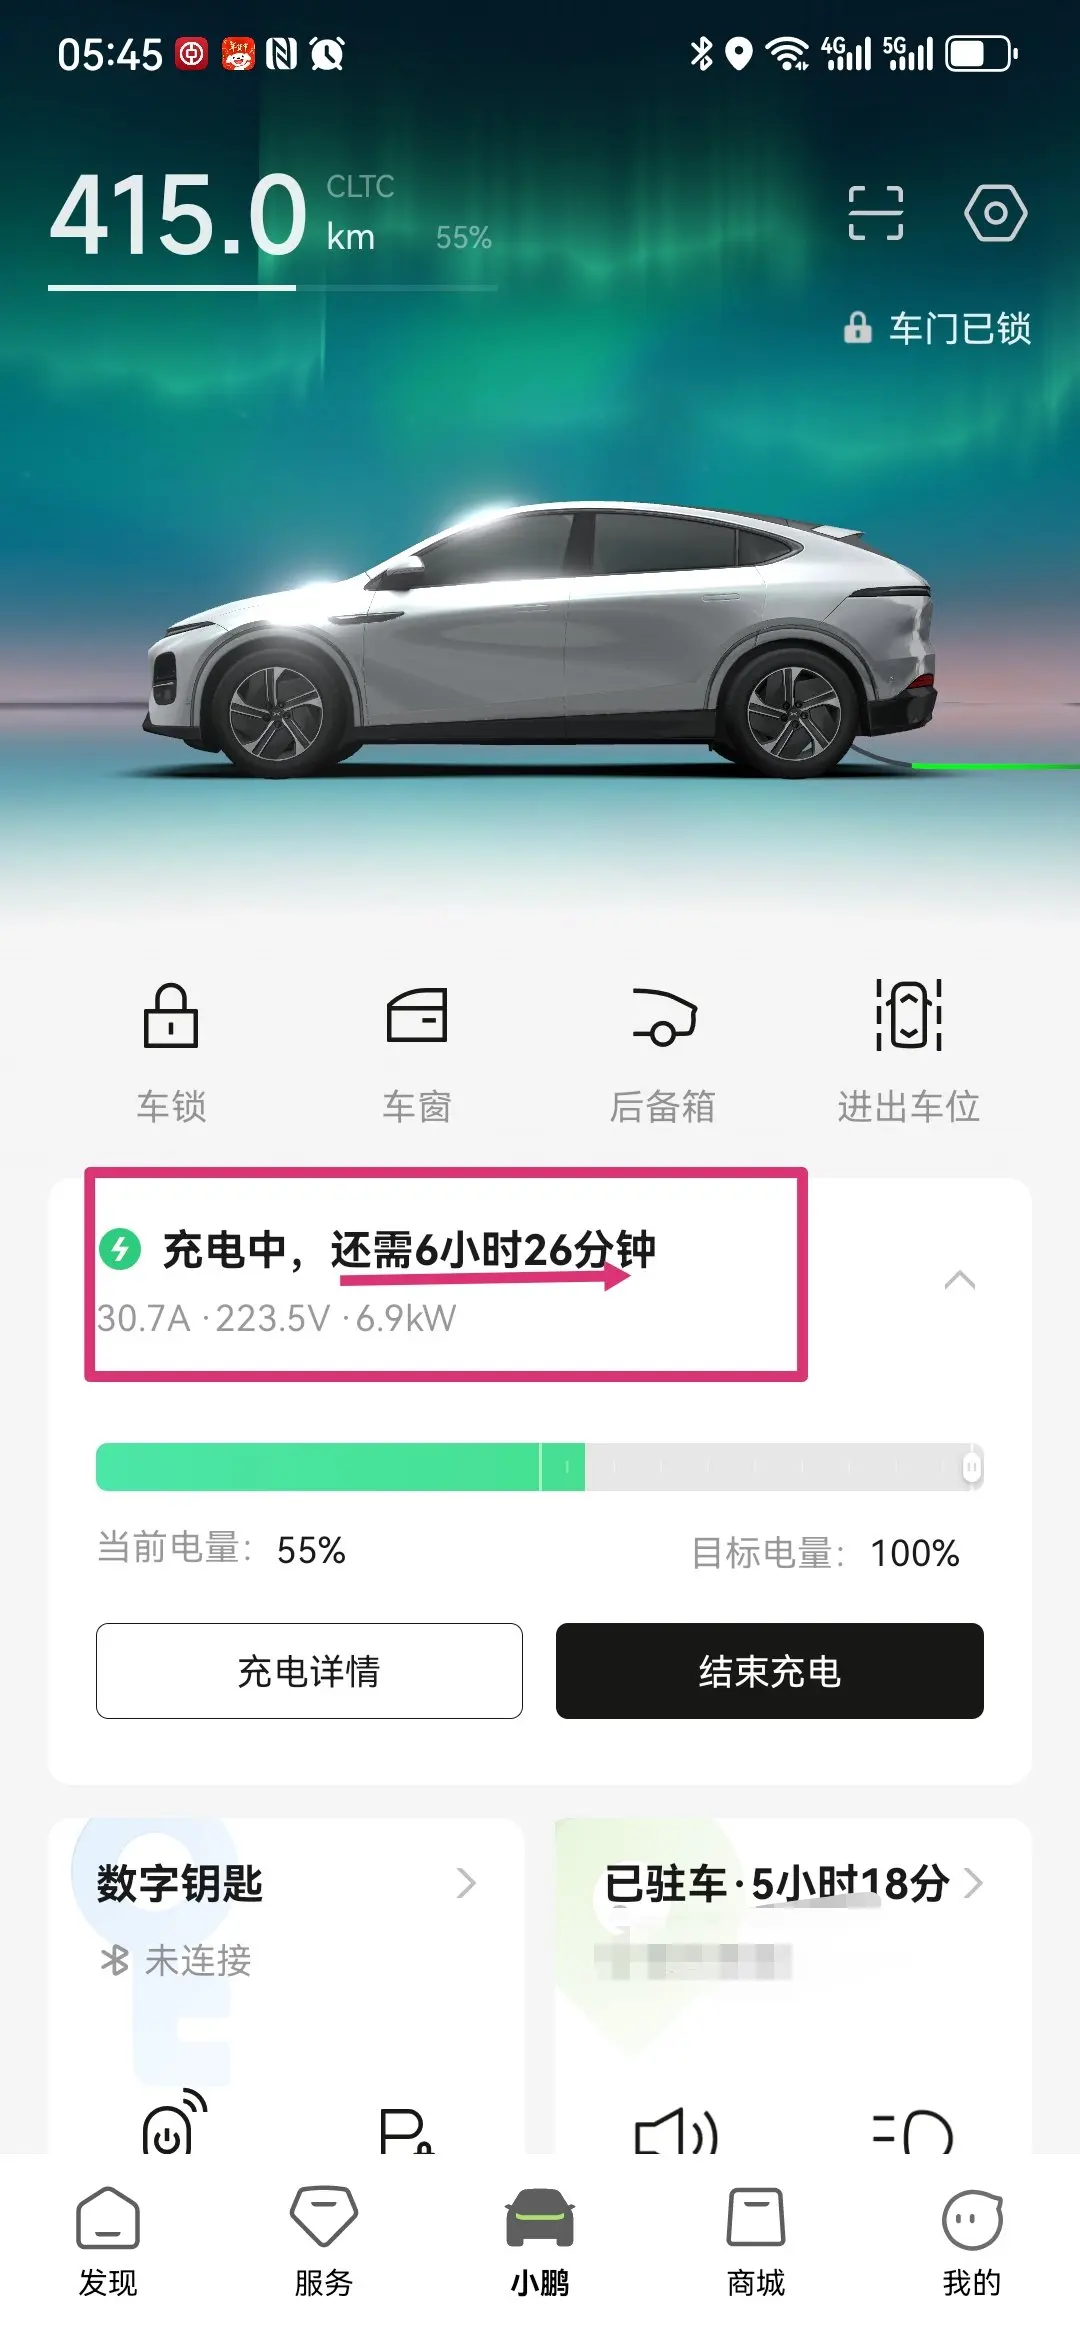Tap the 进出车位 parking assist icon
The width and height of the screenshot is (1080, 2340).
click(x=909, y=1014)
